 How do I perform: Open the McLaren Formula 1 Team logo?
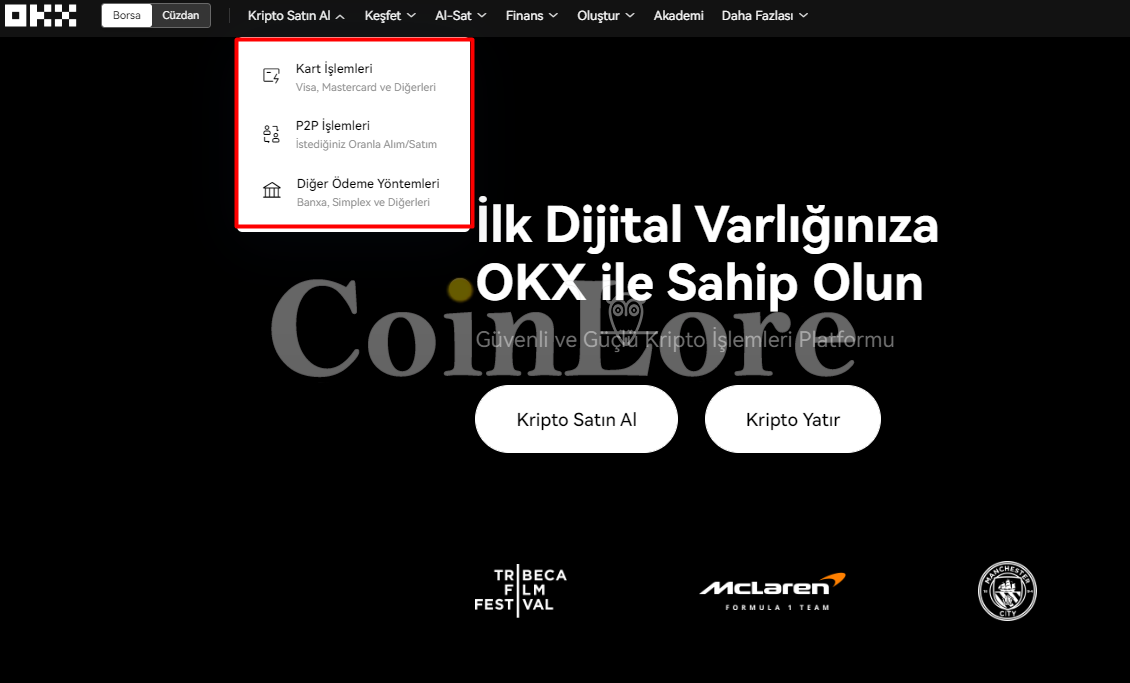click(x=773, y=592)
